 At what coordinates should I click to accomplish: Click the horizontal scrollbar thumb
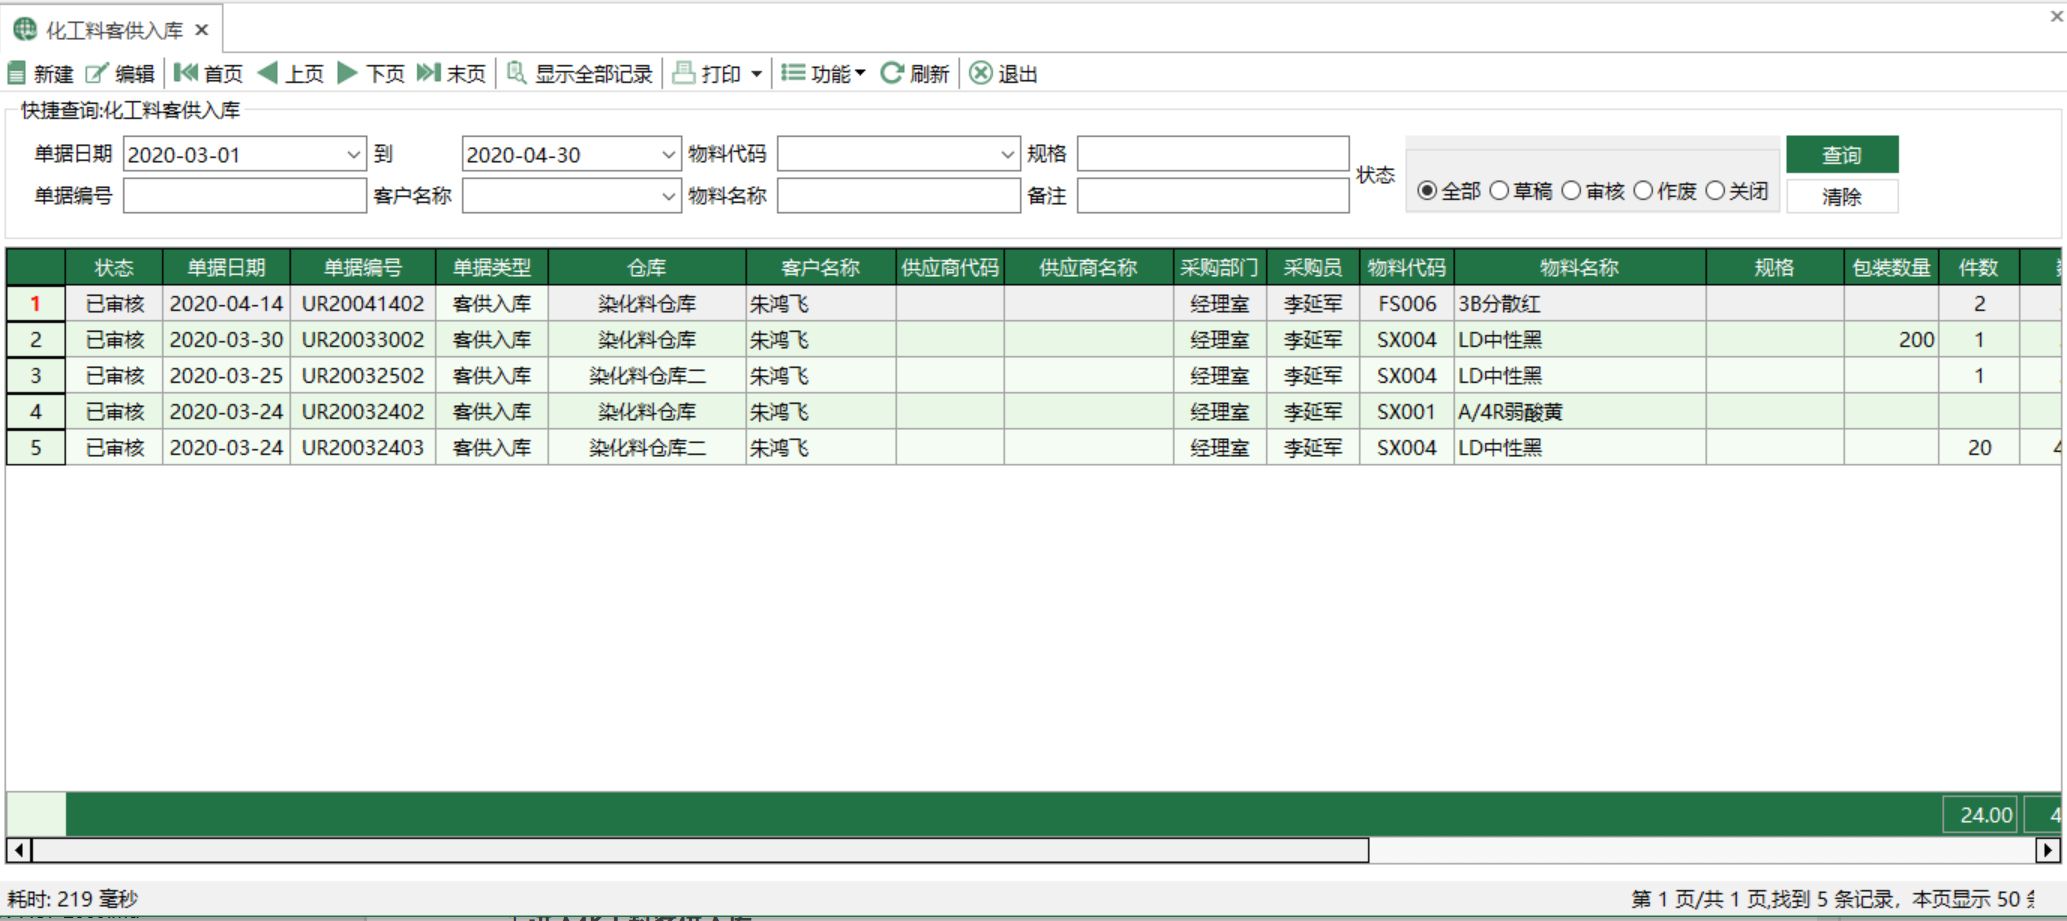pos(700,851)
